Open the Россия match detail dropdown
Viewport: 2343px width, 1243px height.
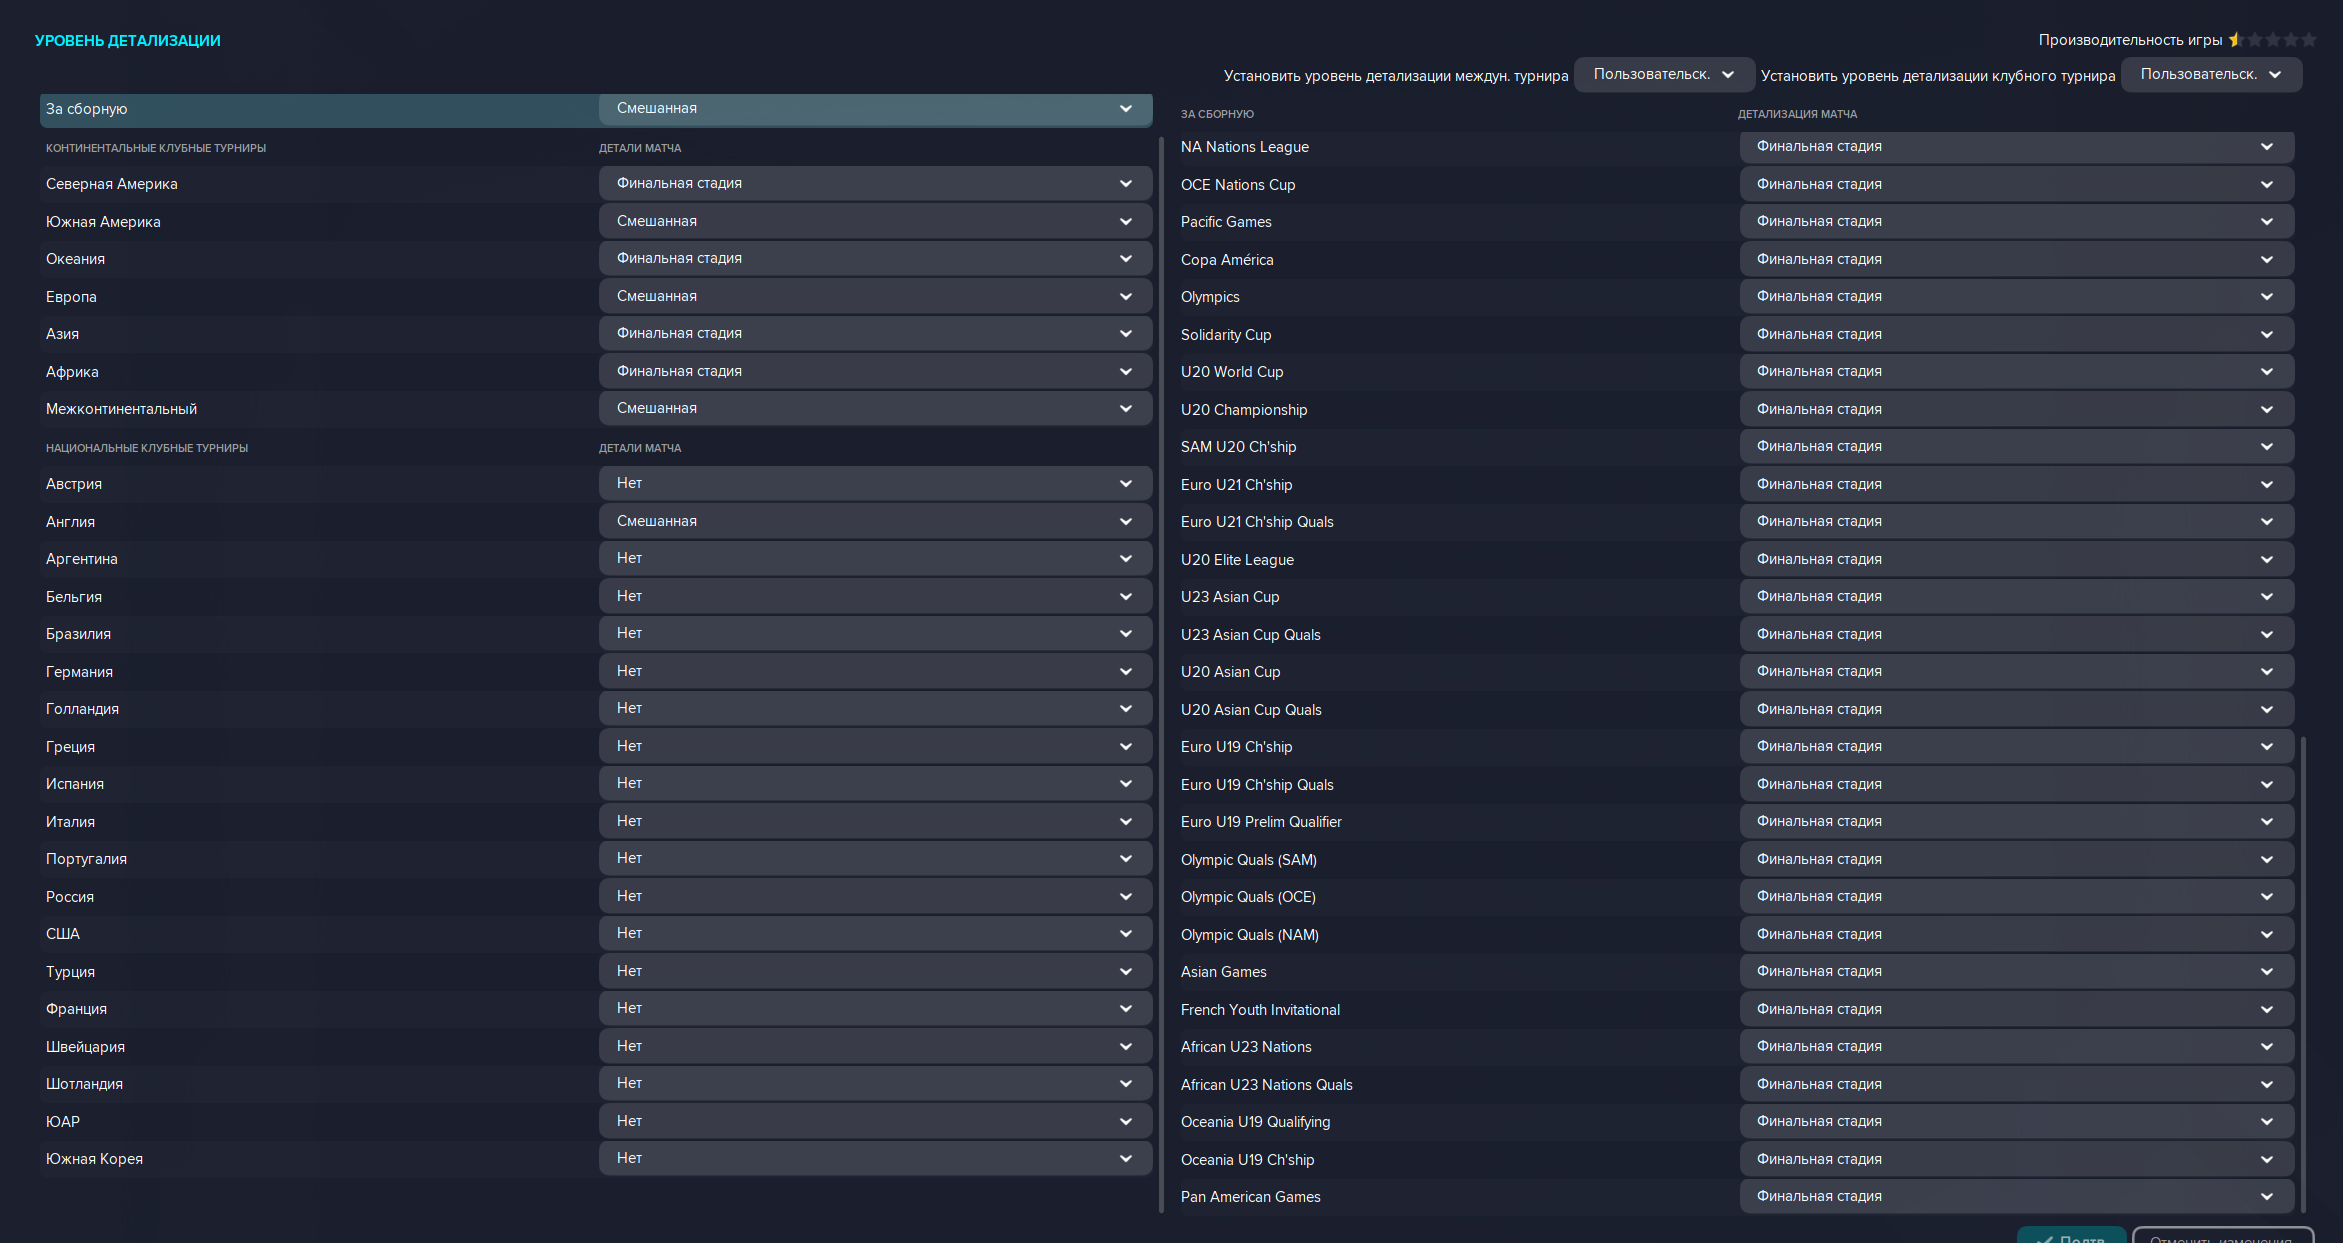click(x=874, y=897)
